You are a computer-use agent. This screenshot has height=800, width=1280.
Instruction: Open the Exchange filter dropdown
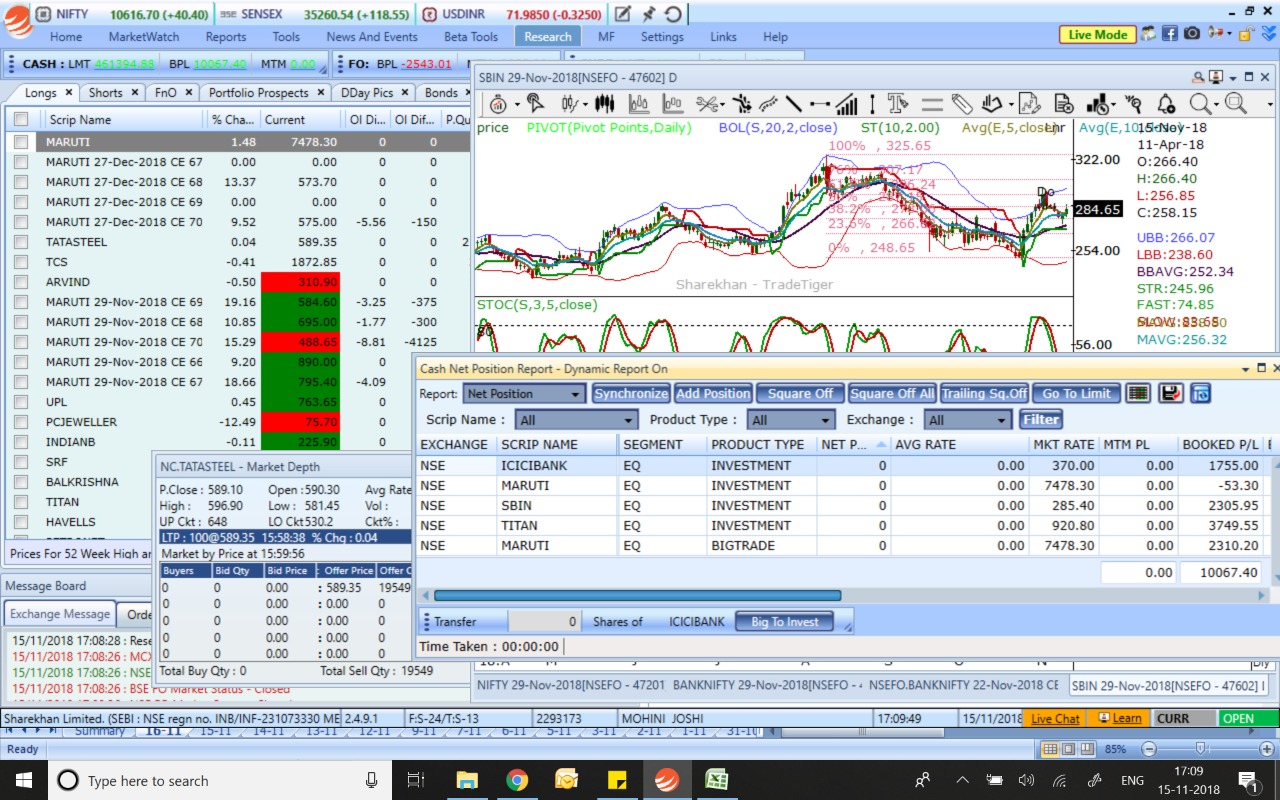pos(967,420)
